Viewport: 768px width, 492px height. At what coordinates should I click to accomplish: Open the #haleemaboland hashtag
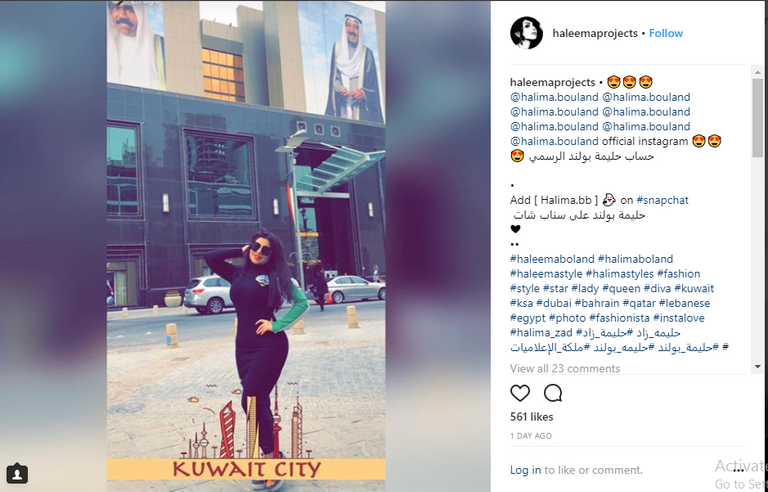click(552, 259)
